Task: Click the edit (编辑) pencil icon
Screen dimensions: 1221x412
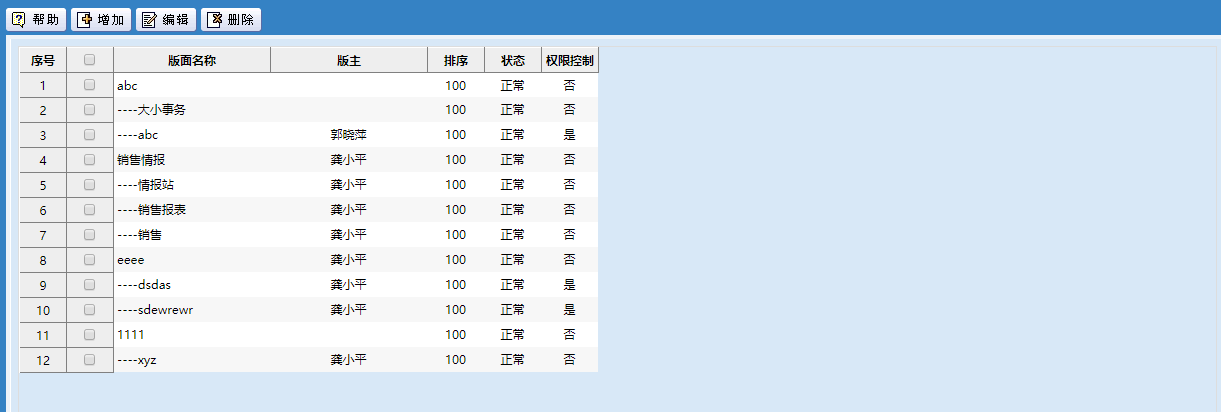Action: [149, 19]
